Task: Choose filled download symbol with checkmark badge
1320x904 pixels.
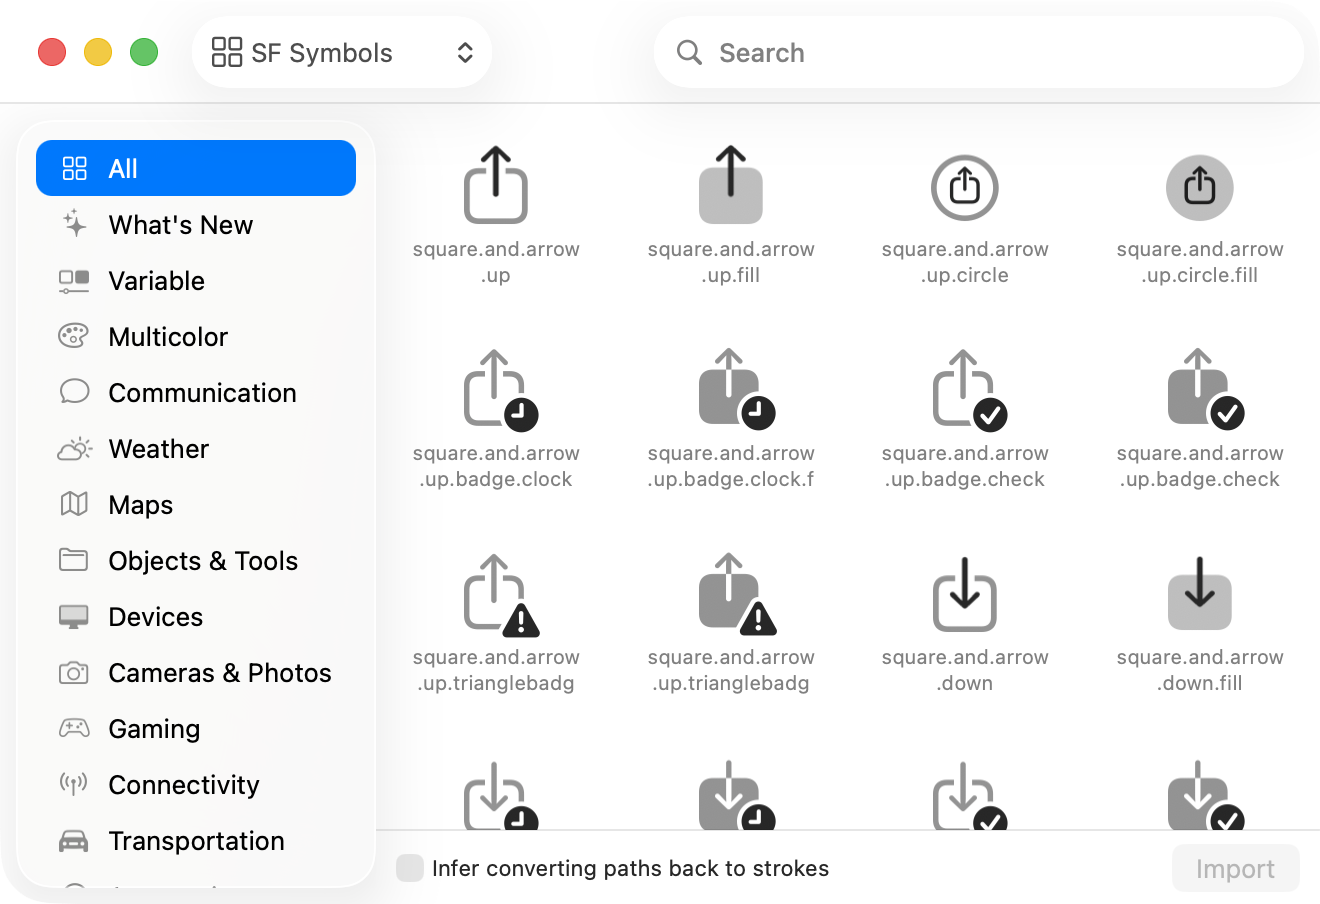Action: click(x=1205, y=796)
